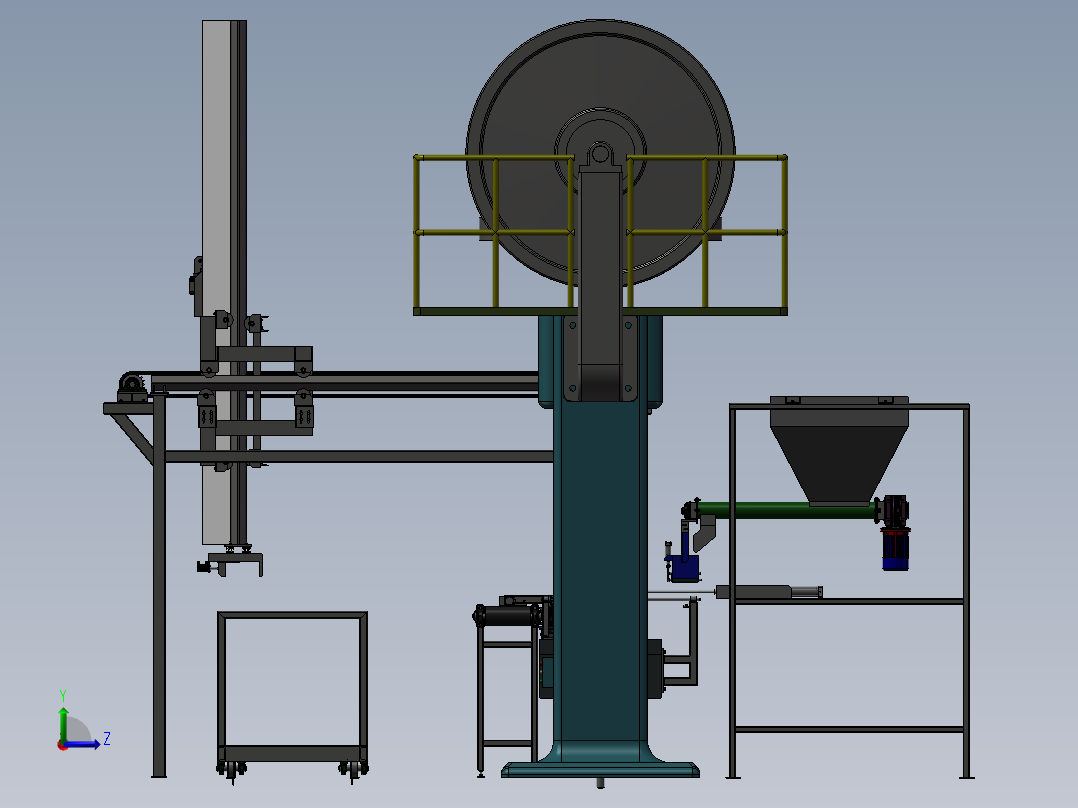Image resolution: width=1078 pixels, height=808 pixels.
Task: Select the small blue unit below conveyor outlet
Action: 685,567
